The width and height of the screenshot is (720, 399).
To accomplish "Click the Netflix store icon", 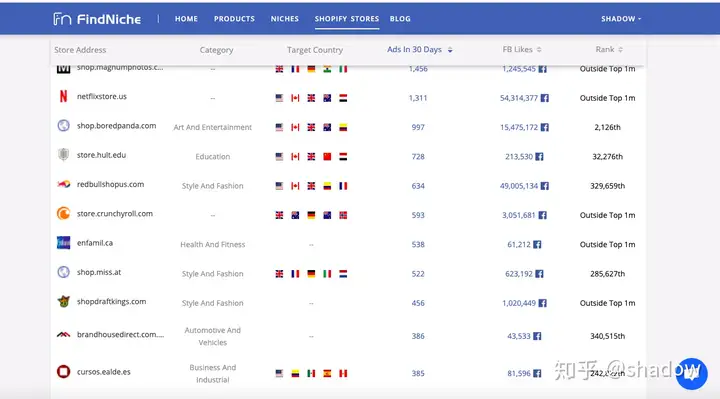I will click(63, 96).
